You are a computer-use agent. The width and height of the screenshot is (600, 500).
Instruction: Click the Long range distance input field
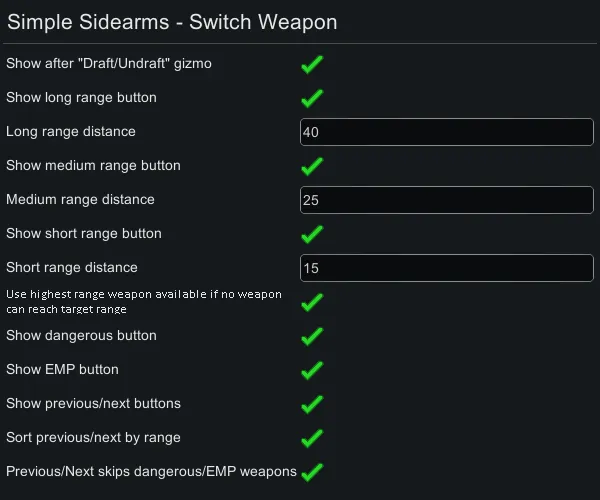(447, 132)
